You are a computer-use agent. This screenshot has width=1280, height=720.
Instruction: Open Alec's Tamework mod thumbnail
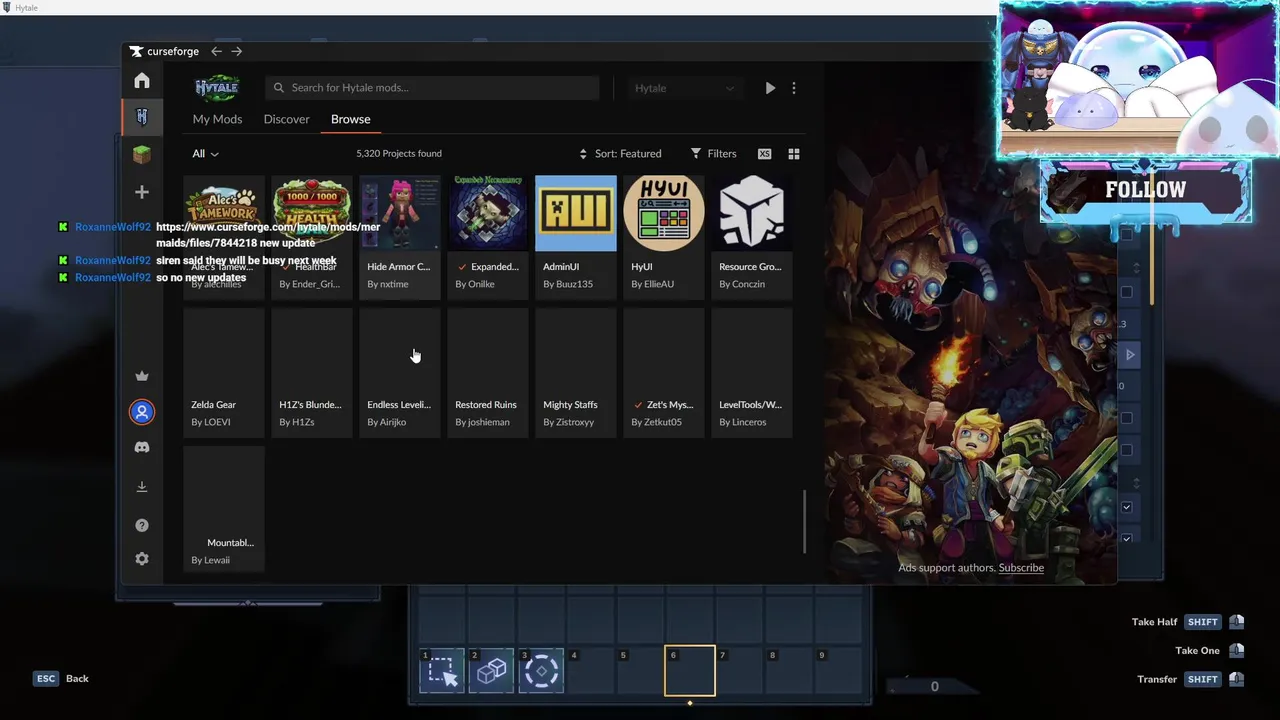pos(224,213)
